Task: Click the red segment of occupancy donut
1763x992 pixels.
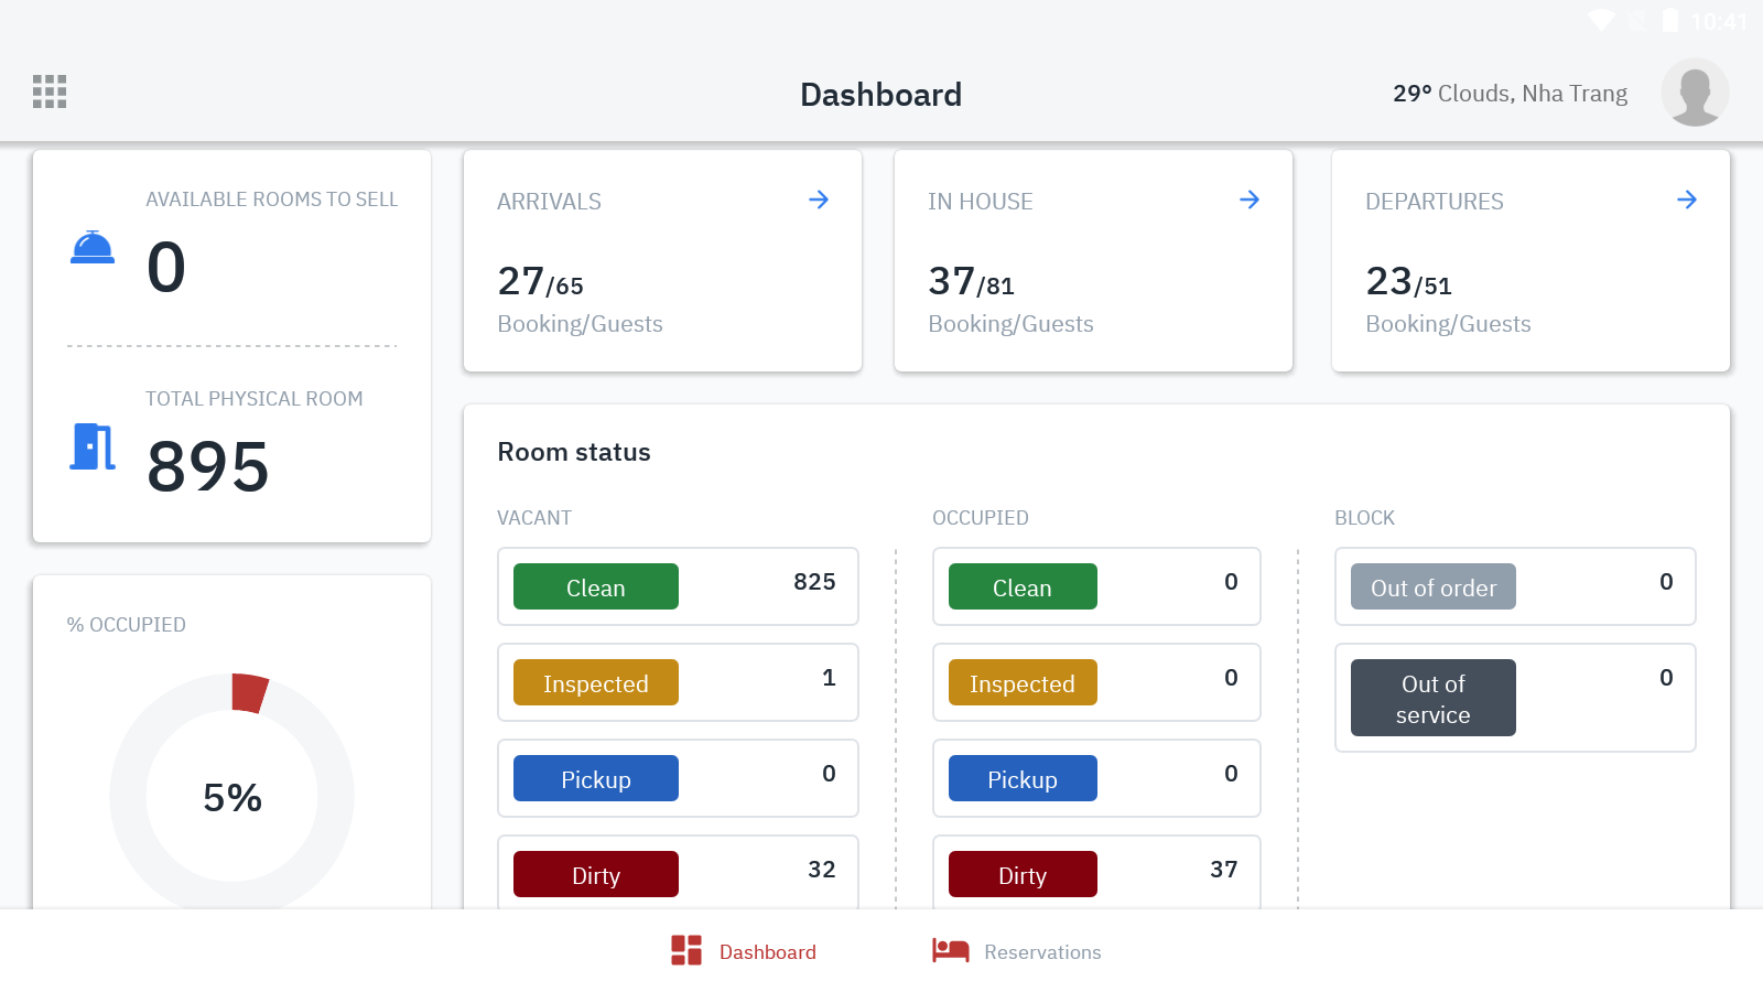Action: (x=248, y=692)
